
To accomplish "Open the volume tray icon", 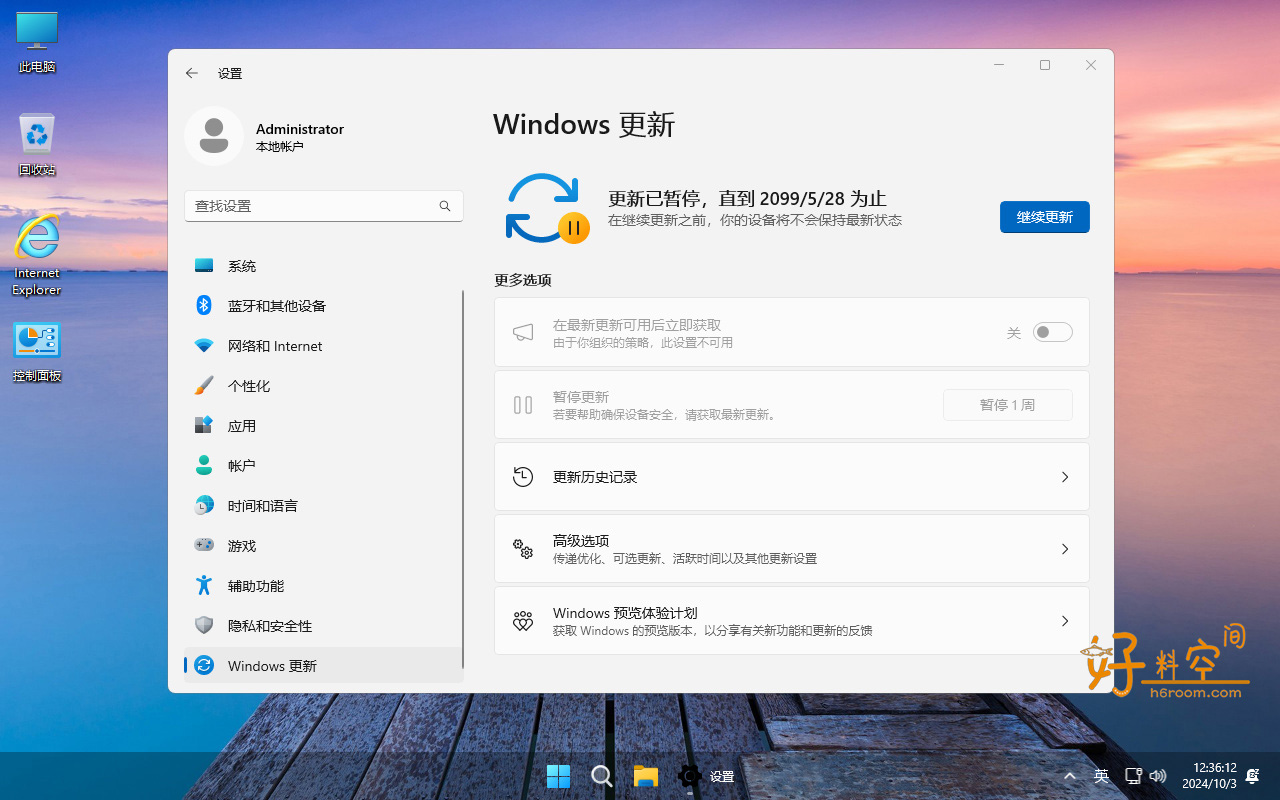I will click(x=1158, y=776).
